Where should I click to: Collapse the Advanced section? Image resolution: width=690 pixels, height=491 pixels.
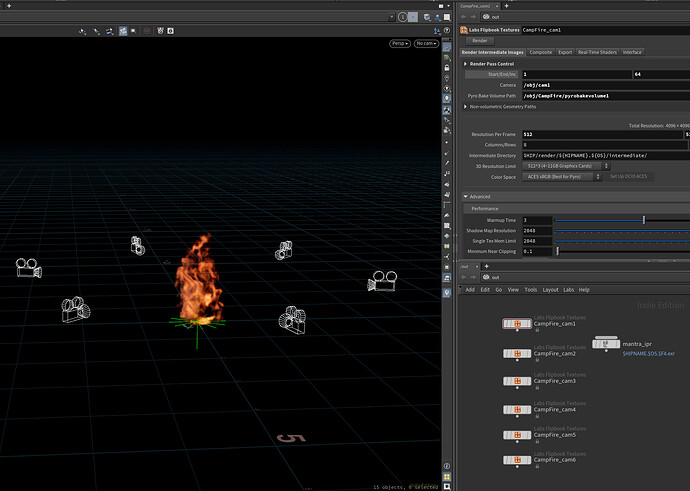465,196
